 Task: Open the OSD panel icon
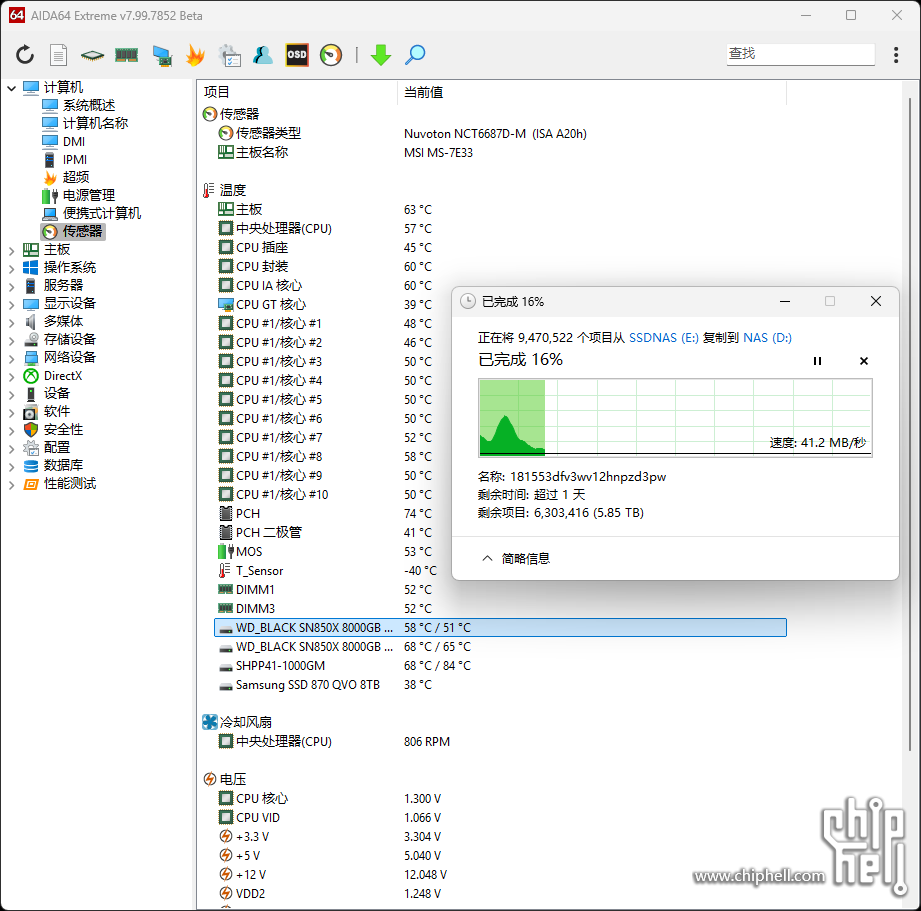(297, 55)
